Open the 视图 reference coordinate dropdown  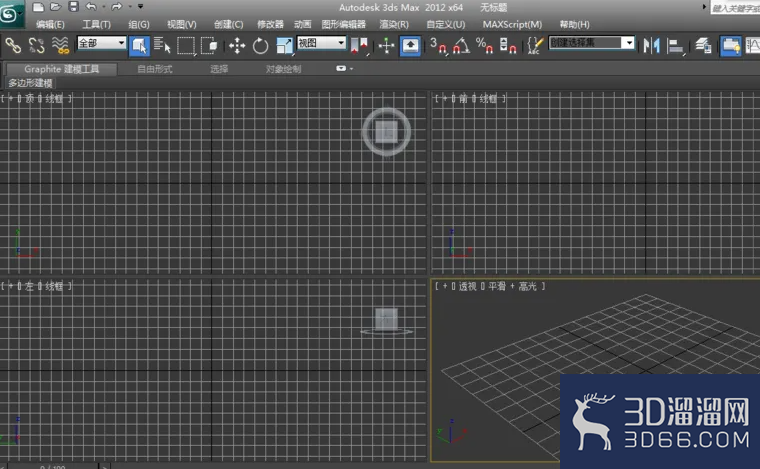(321, 44)
